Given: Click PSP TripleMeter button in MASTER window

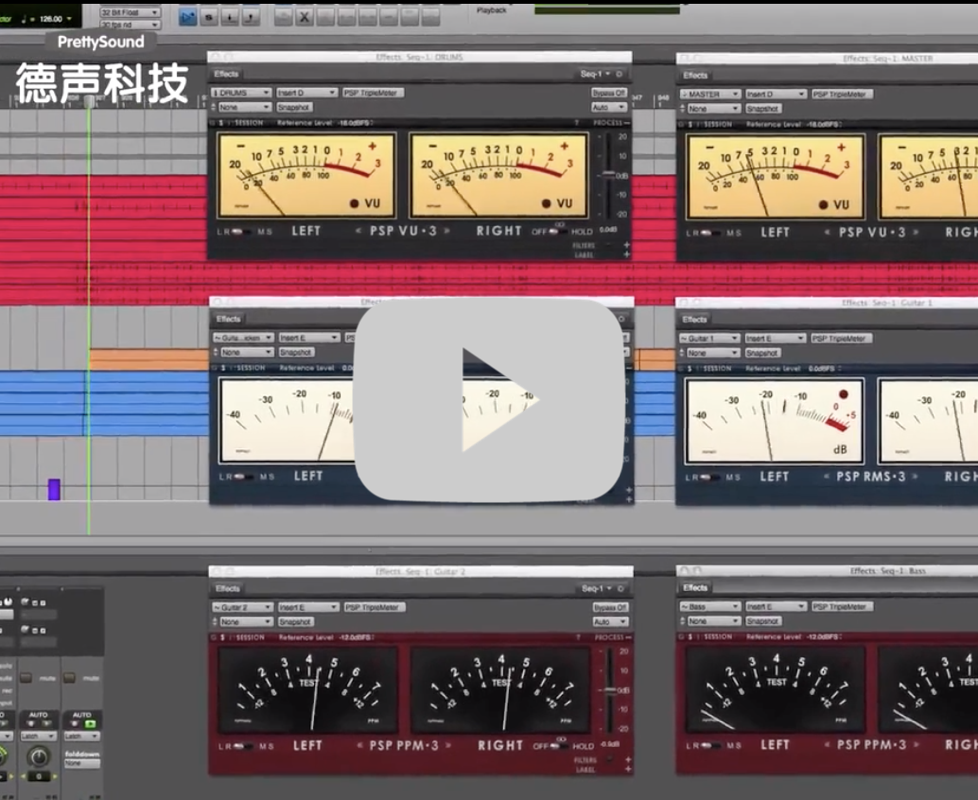Looking at the screenshot, I should tap(842, 94).
